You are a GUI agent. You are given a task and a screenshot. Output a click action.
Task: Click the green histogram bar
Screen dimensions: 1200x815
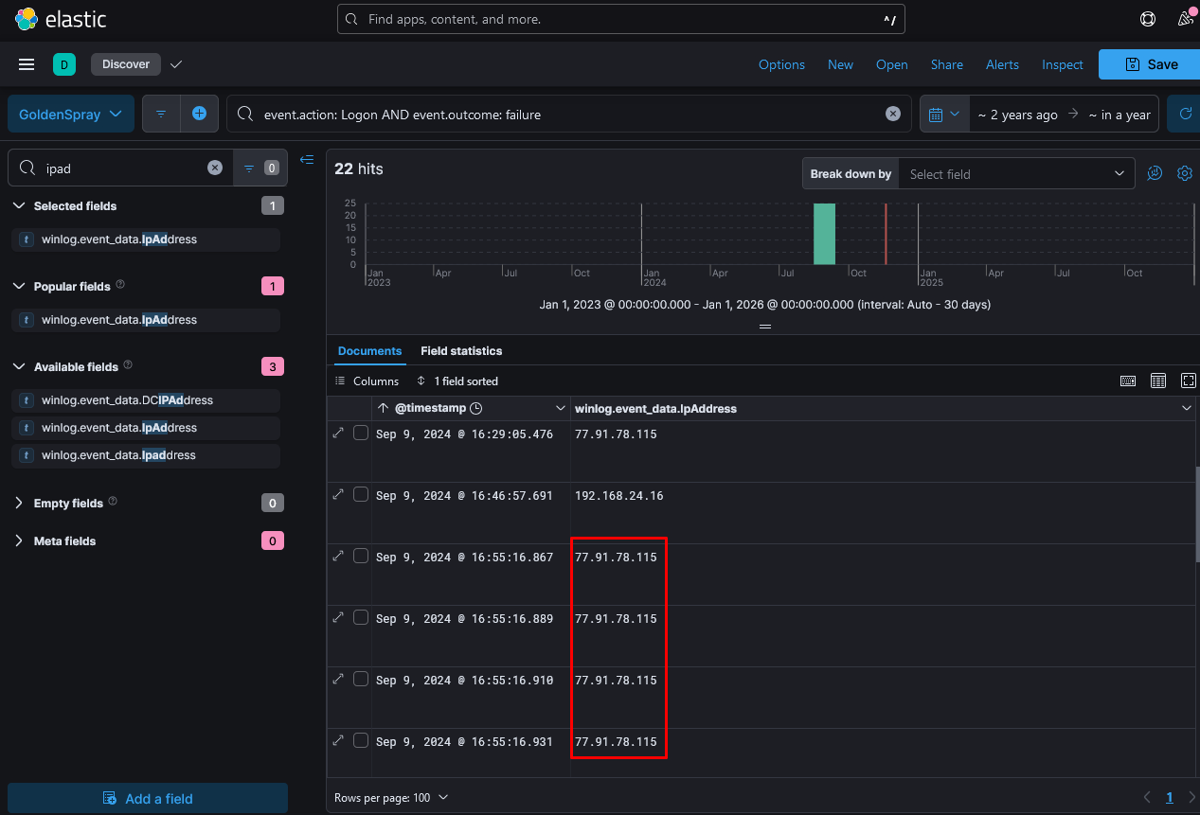[x=824, y=234]
